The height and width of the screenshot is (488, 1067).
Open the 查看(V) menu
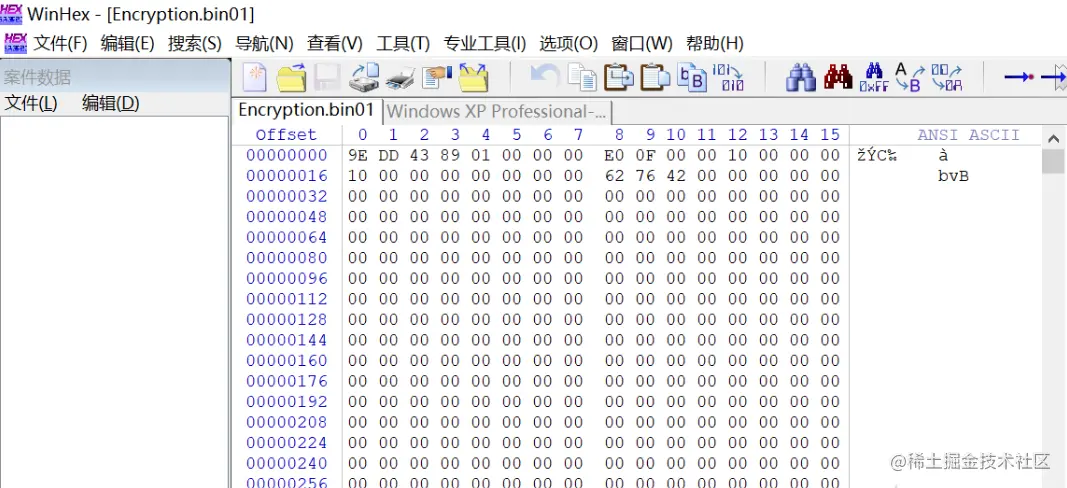(335, 44)
